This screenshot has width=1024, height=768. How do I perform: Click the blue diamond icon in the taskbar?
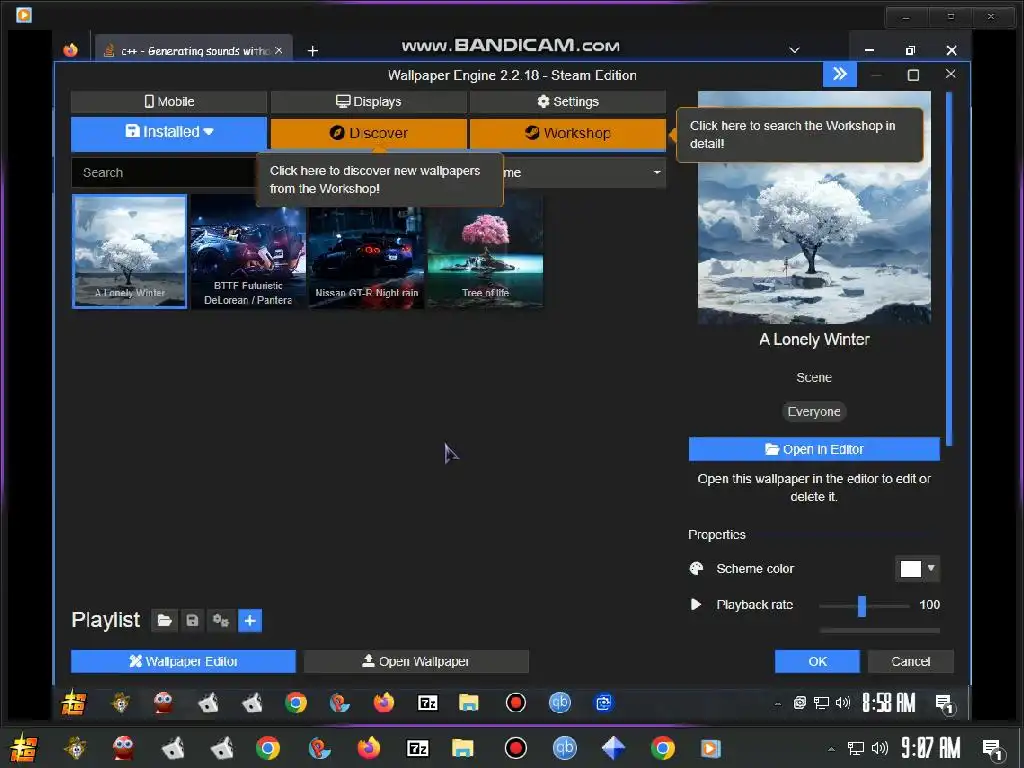tap(613, 748)
